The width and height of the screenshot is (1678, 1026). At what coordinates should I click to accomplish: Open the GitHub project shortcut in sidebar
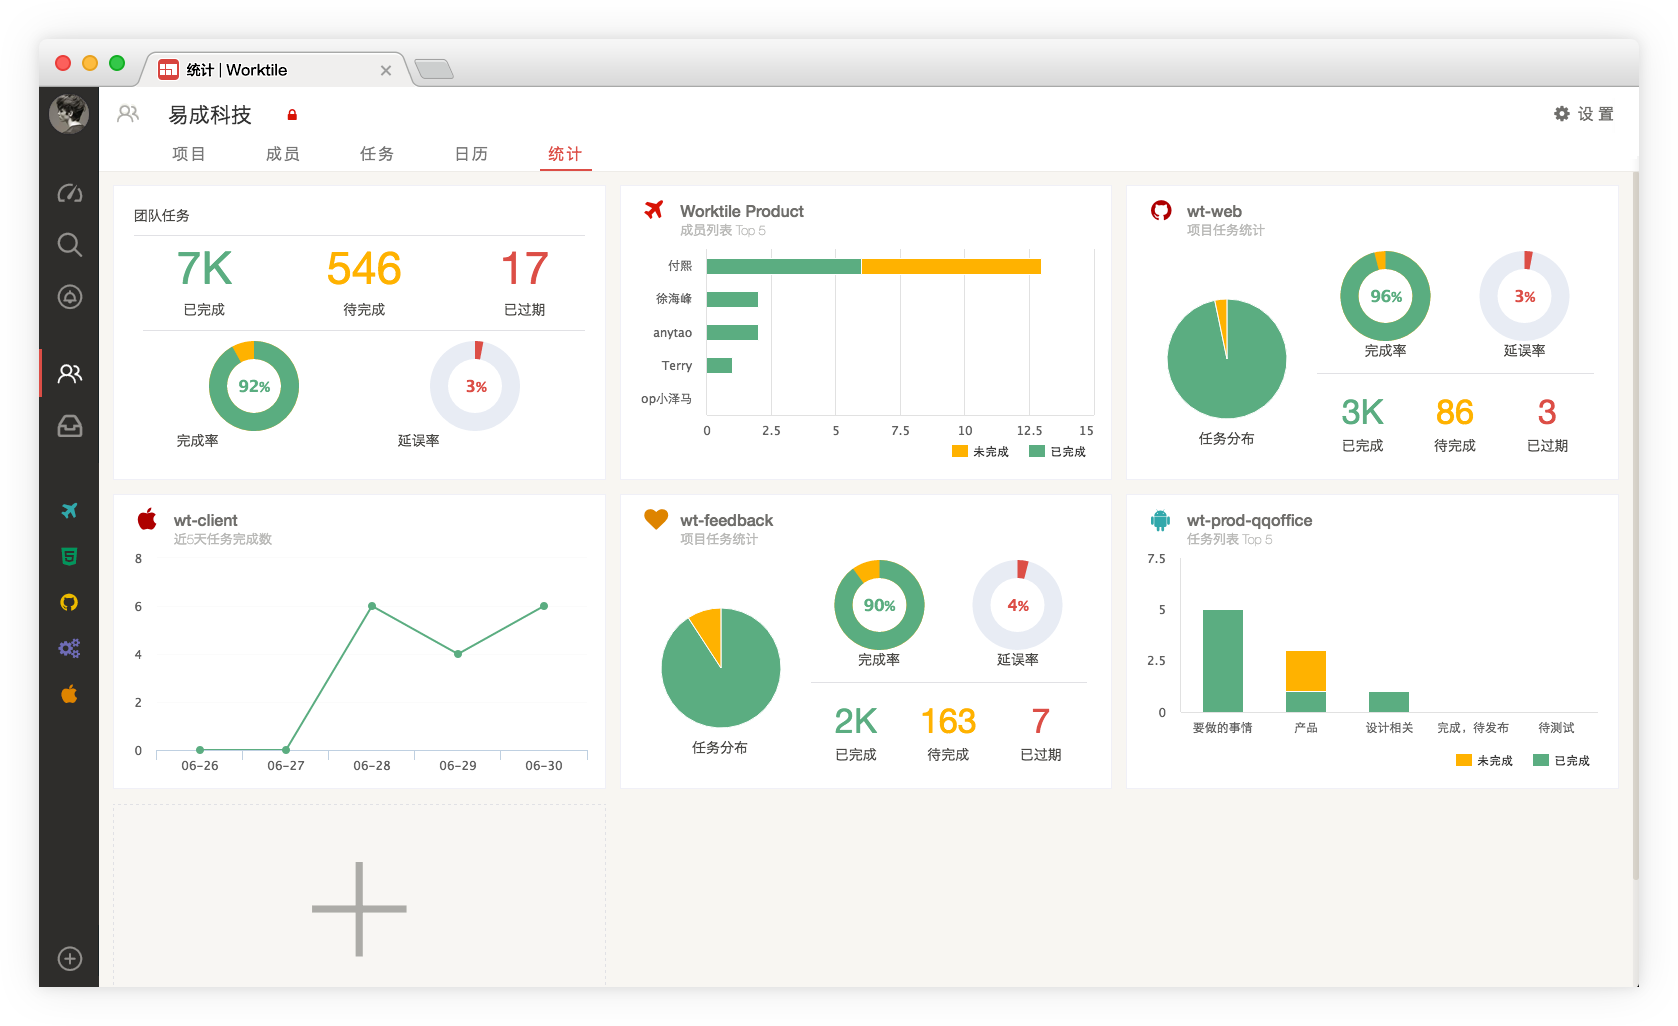click(x=69, y=603)
